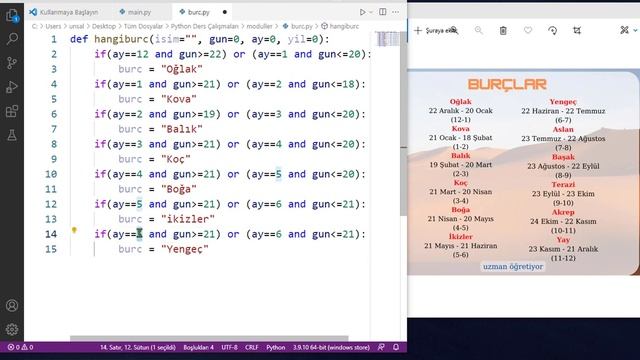Open the errors and warnings status item
The height and width of the screenshot is (360, 640).
(x=20, y=347)
